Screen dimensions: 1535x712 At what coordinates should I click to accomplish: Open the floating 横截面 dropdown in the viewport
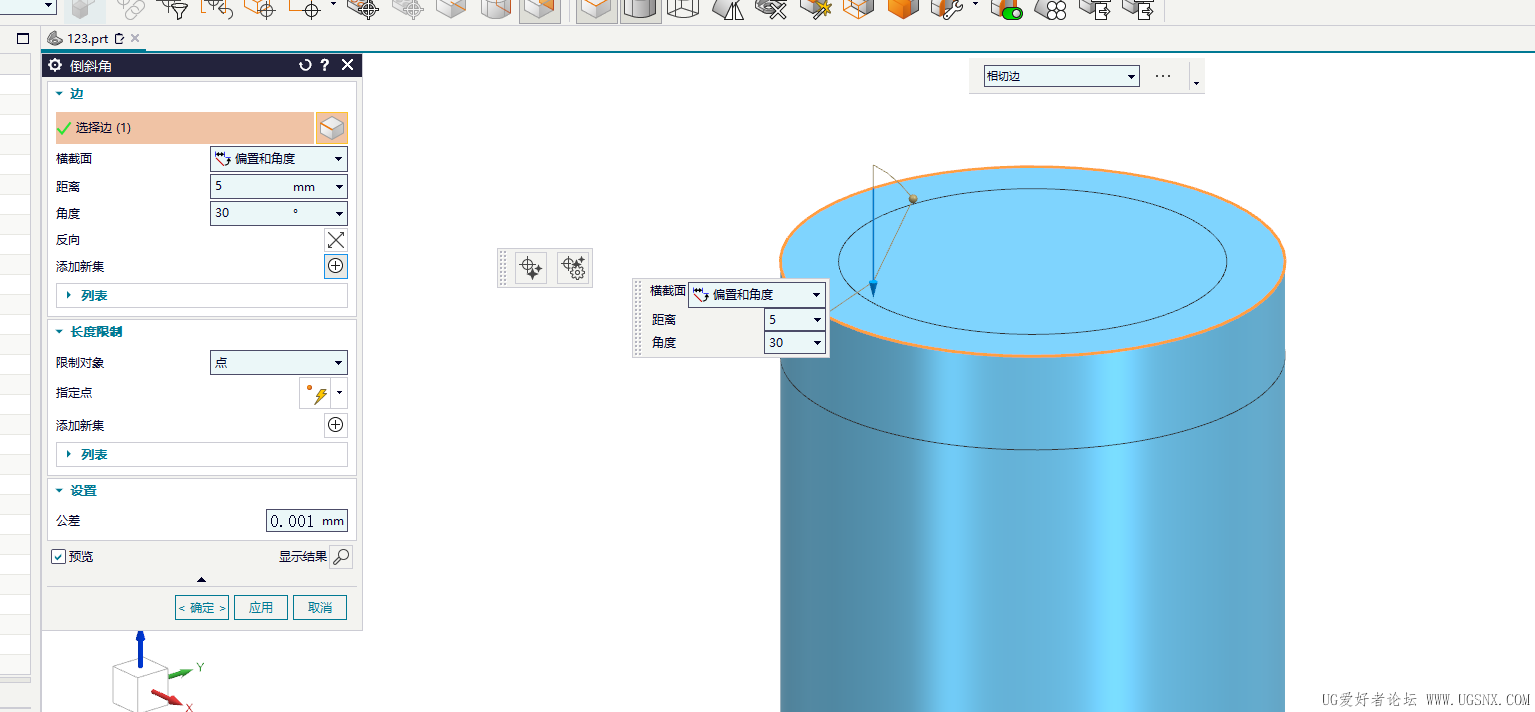coord(757,295)
